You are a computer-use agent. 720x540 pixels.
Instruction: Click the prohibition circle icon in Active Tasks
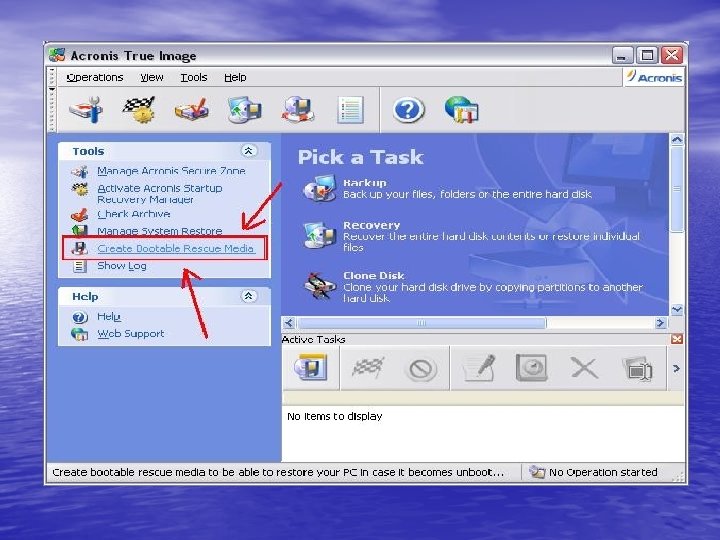[x=421, y=369]
